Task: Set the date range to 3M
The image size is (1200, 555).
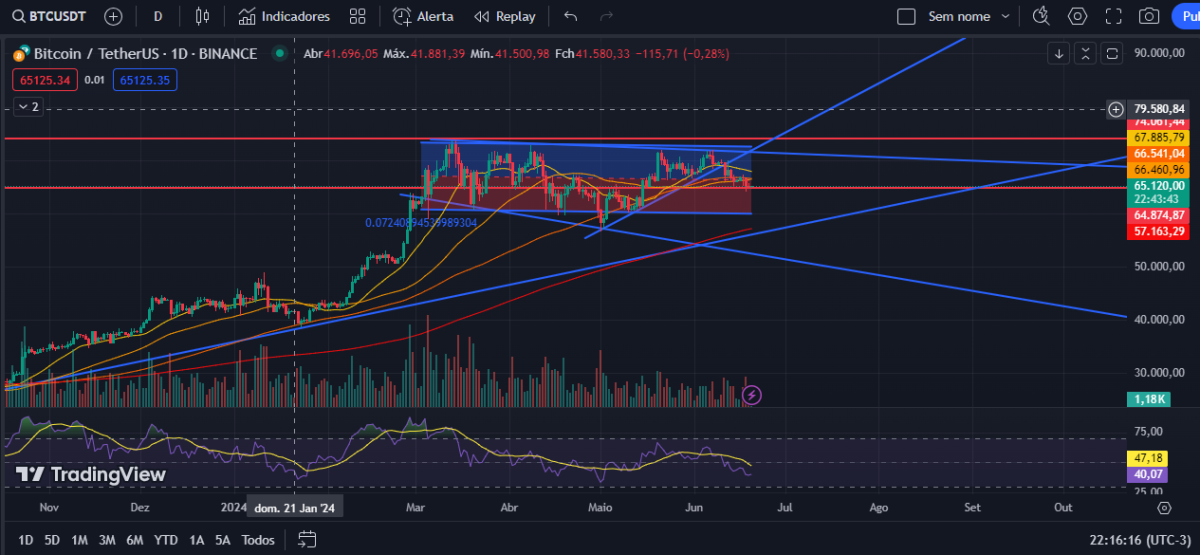Action: point(106,540)
